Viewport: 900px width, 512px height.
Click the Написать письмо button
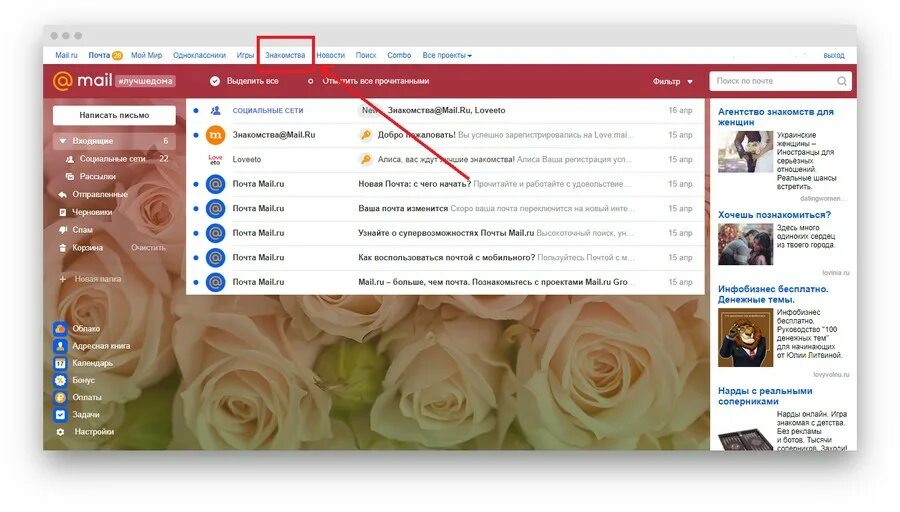click(114, 115)
